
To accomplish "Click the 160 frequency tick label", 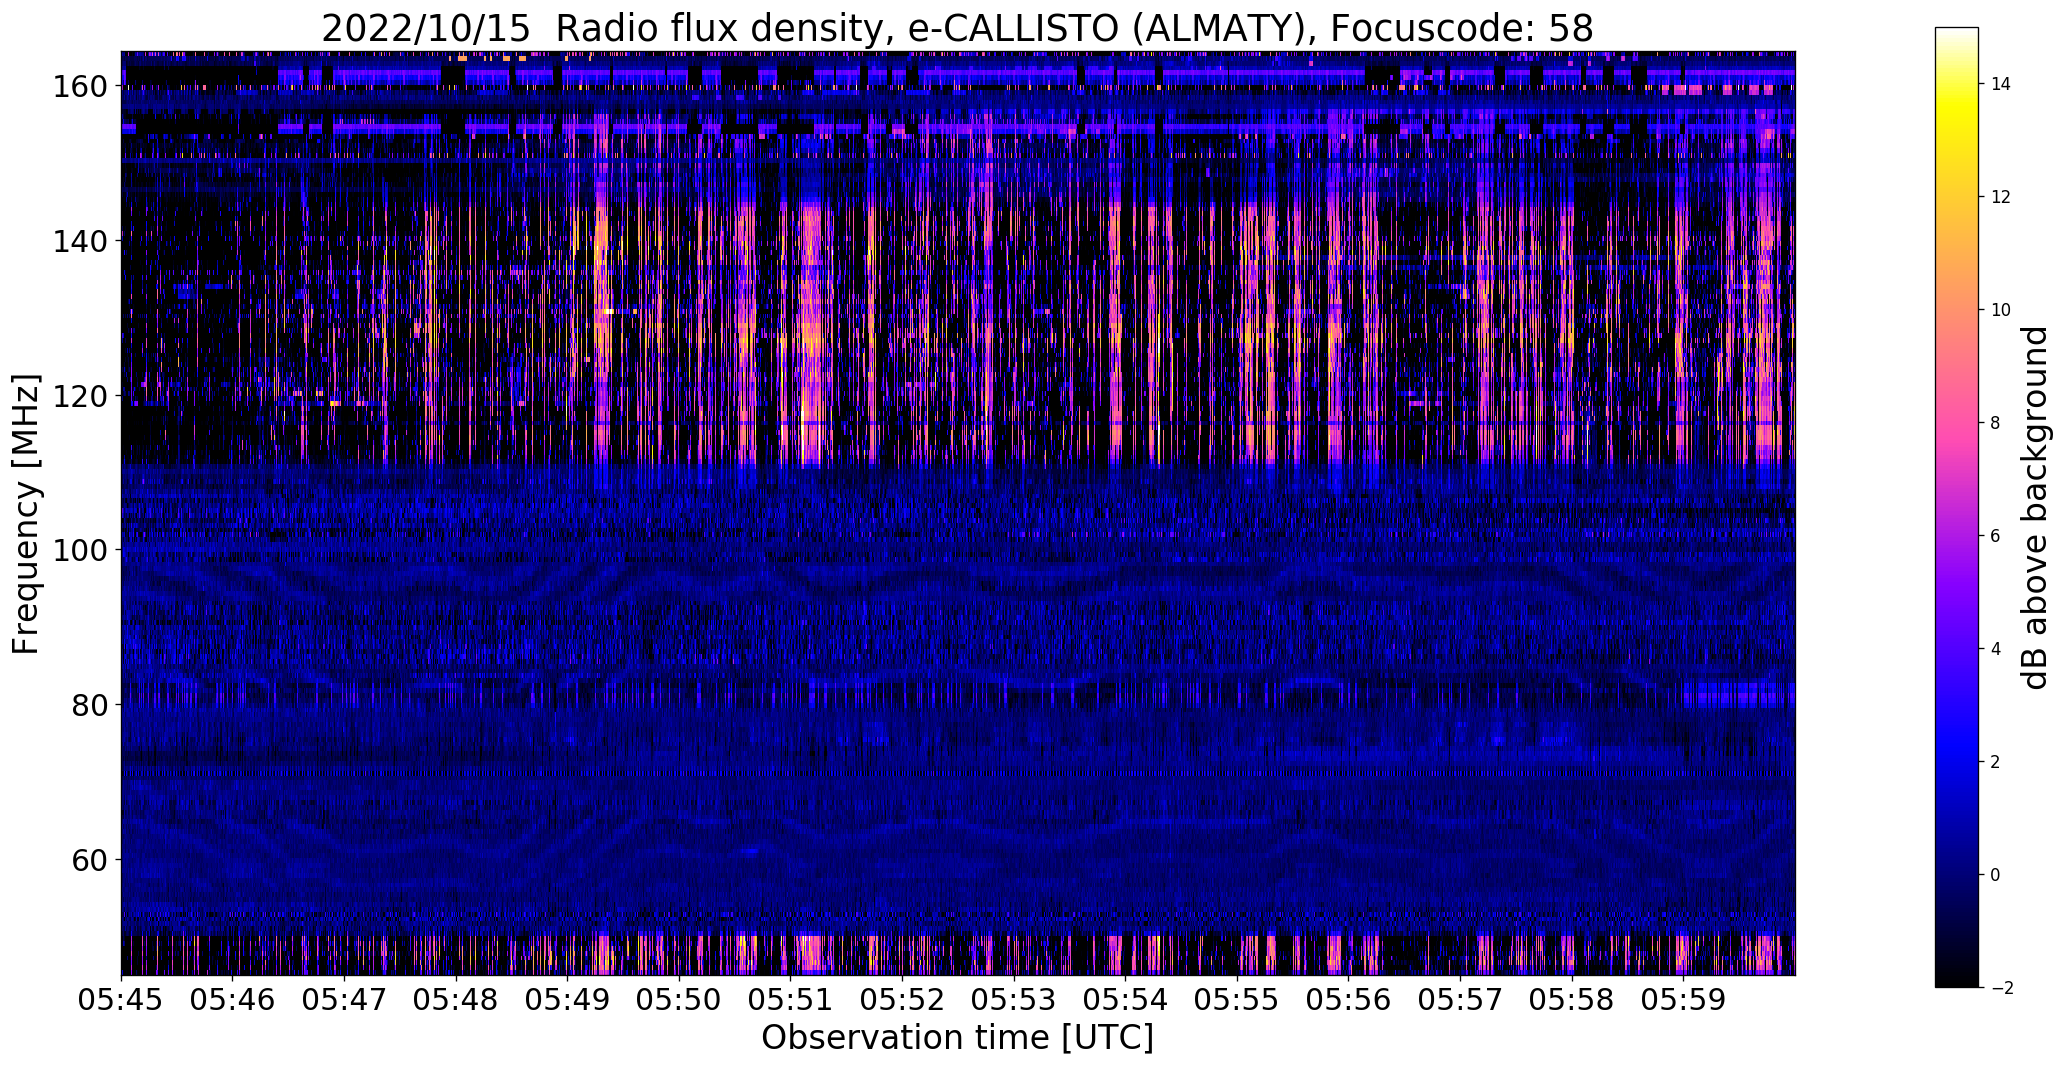I will 79,86.
